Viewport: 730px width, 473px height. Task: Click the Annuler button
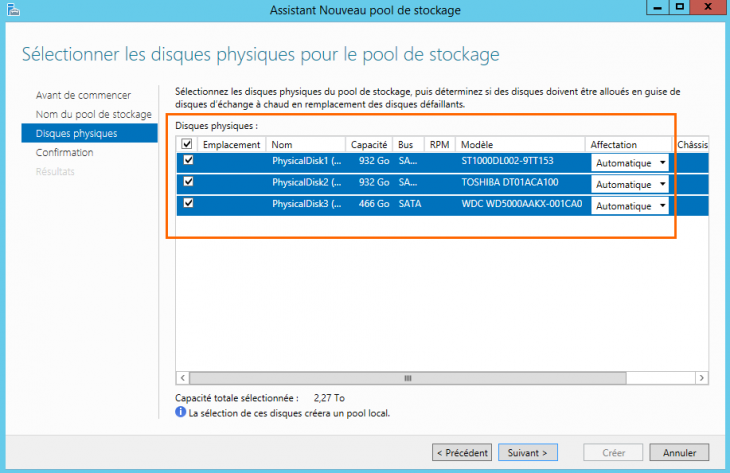[679, 452]
